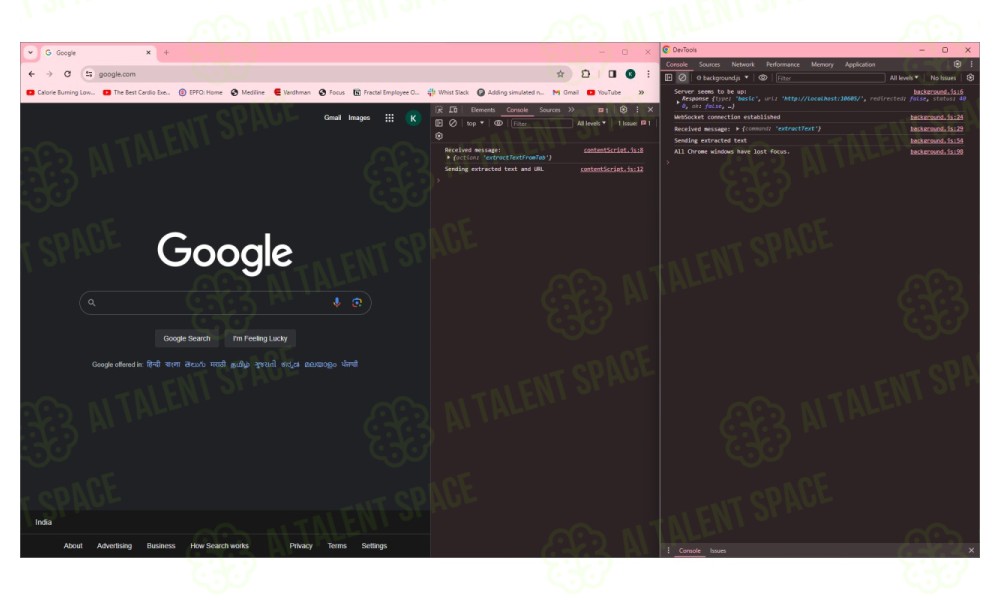
Task: Click the Google search input box
Action: point(225,302)
